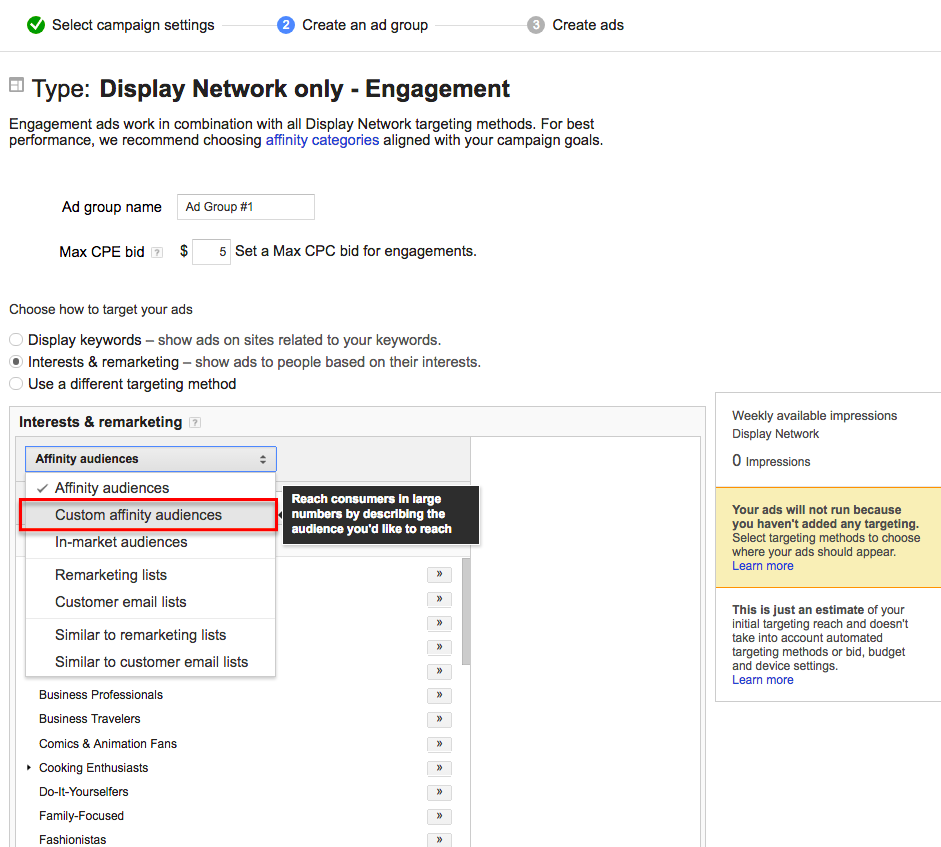Choose Use a different targeting method

click(16, 384)
